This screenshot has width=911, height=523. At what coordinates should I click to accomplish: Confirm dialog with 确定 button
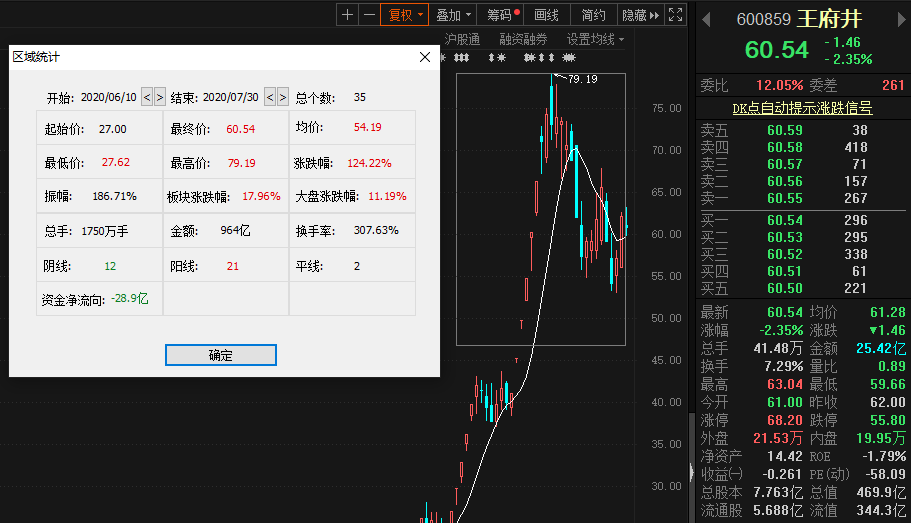tap(221, 355)
